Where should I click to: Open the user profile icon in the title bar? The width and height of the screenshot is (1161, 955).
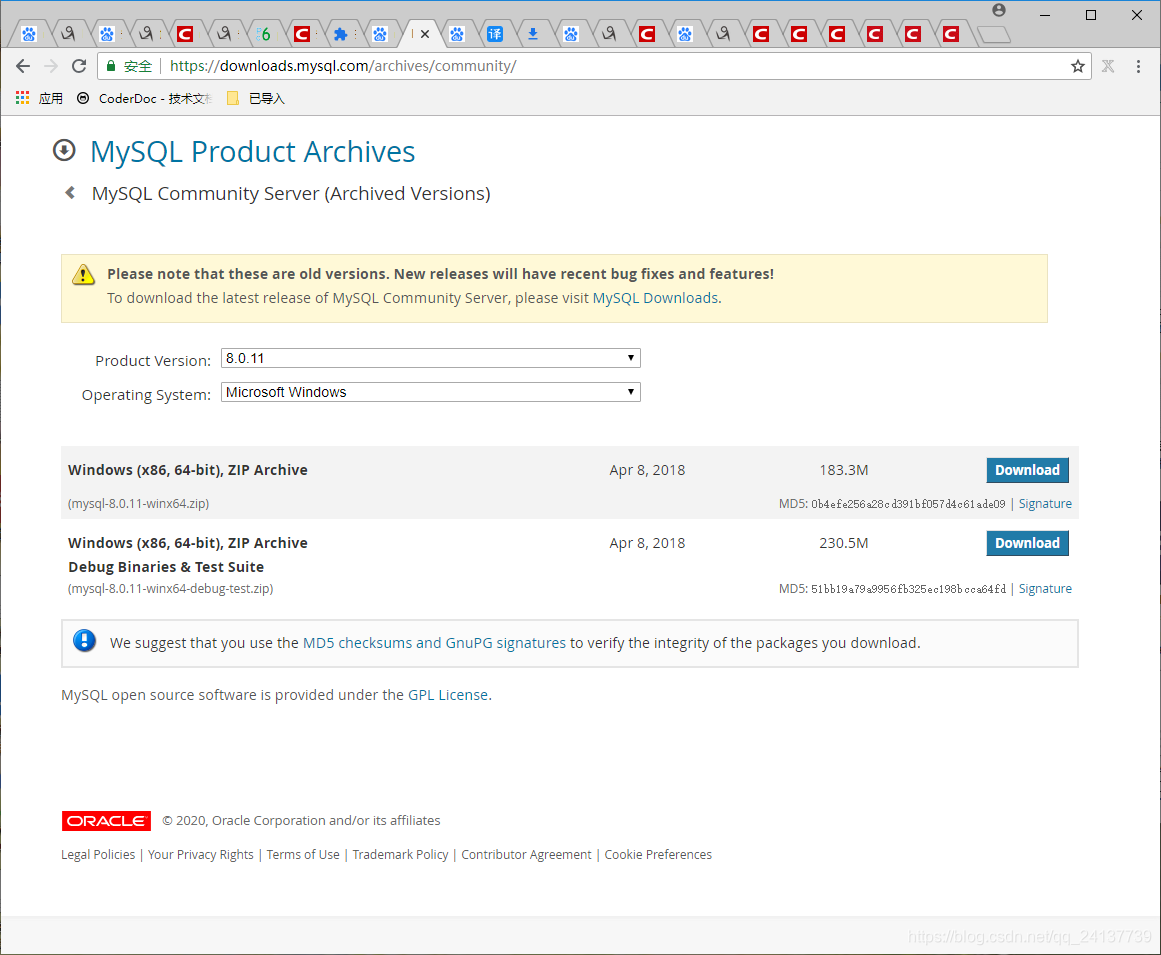[x=999, y=10]
